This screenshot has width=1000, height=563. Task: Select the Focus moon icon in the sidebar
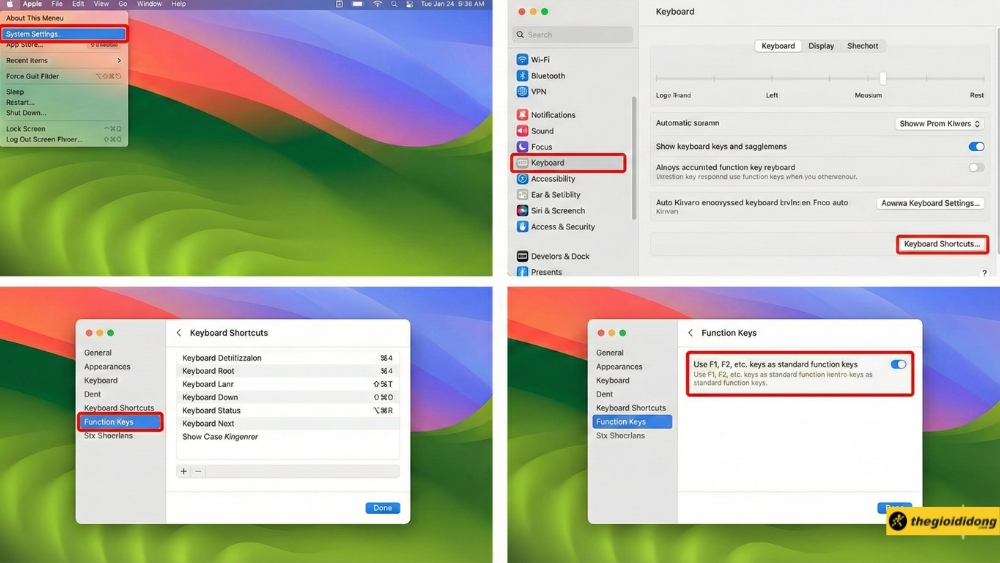click(522, 147)
